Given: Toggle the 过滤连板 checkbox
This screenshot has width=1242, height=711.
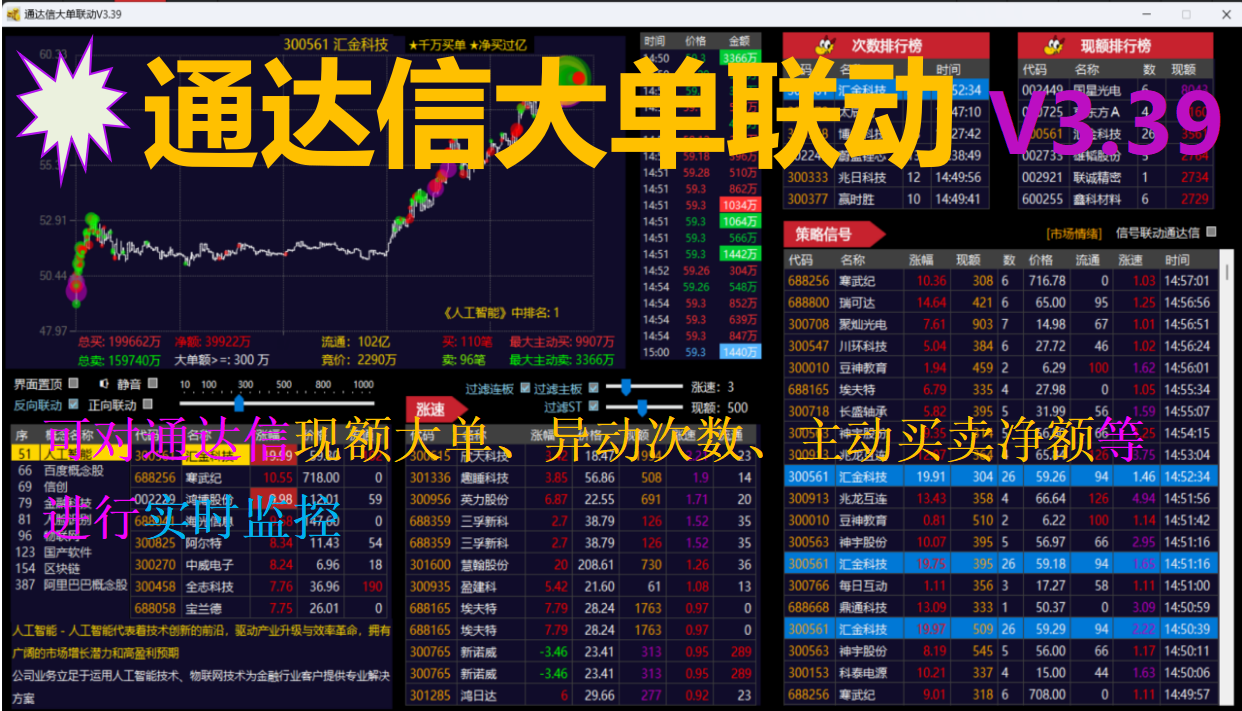Looking at the screenshot, I should point(524,388).
